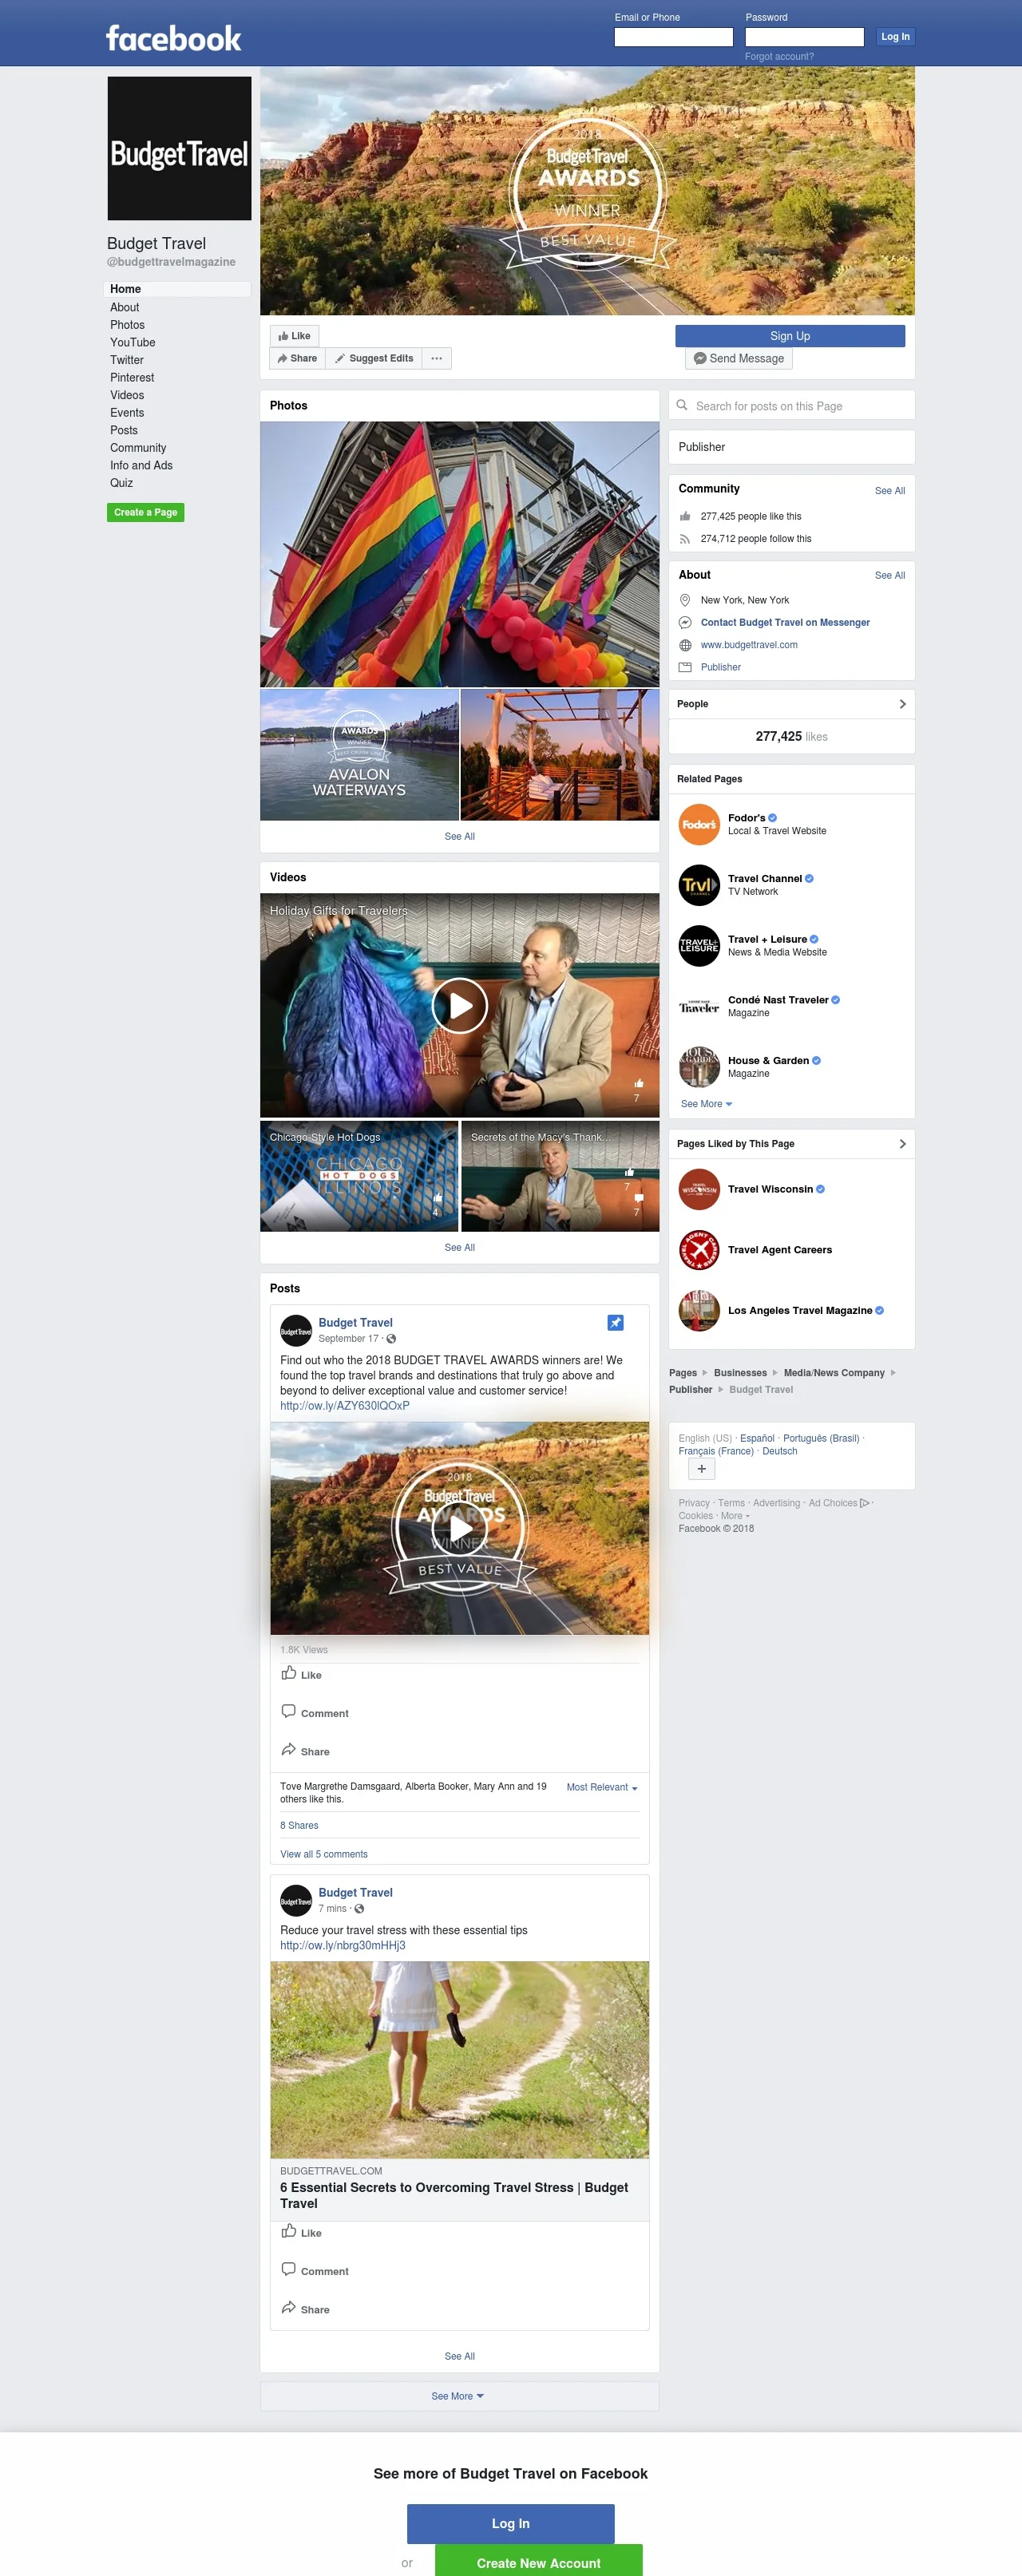Viewport: 1022px width, 2576px height.
Task: Click the bottom blue Log In button
Action: tap(510, 2523)
